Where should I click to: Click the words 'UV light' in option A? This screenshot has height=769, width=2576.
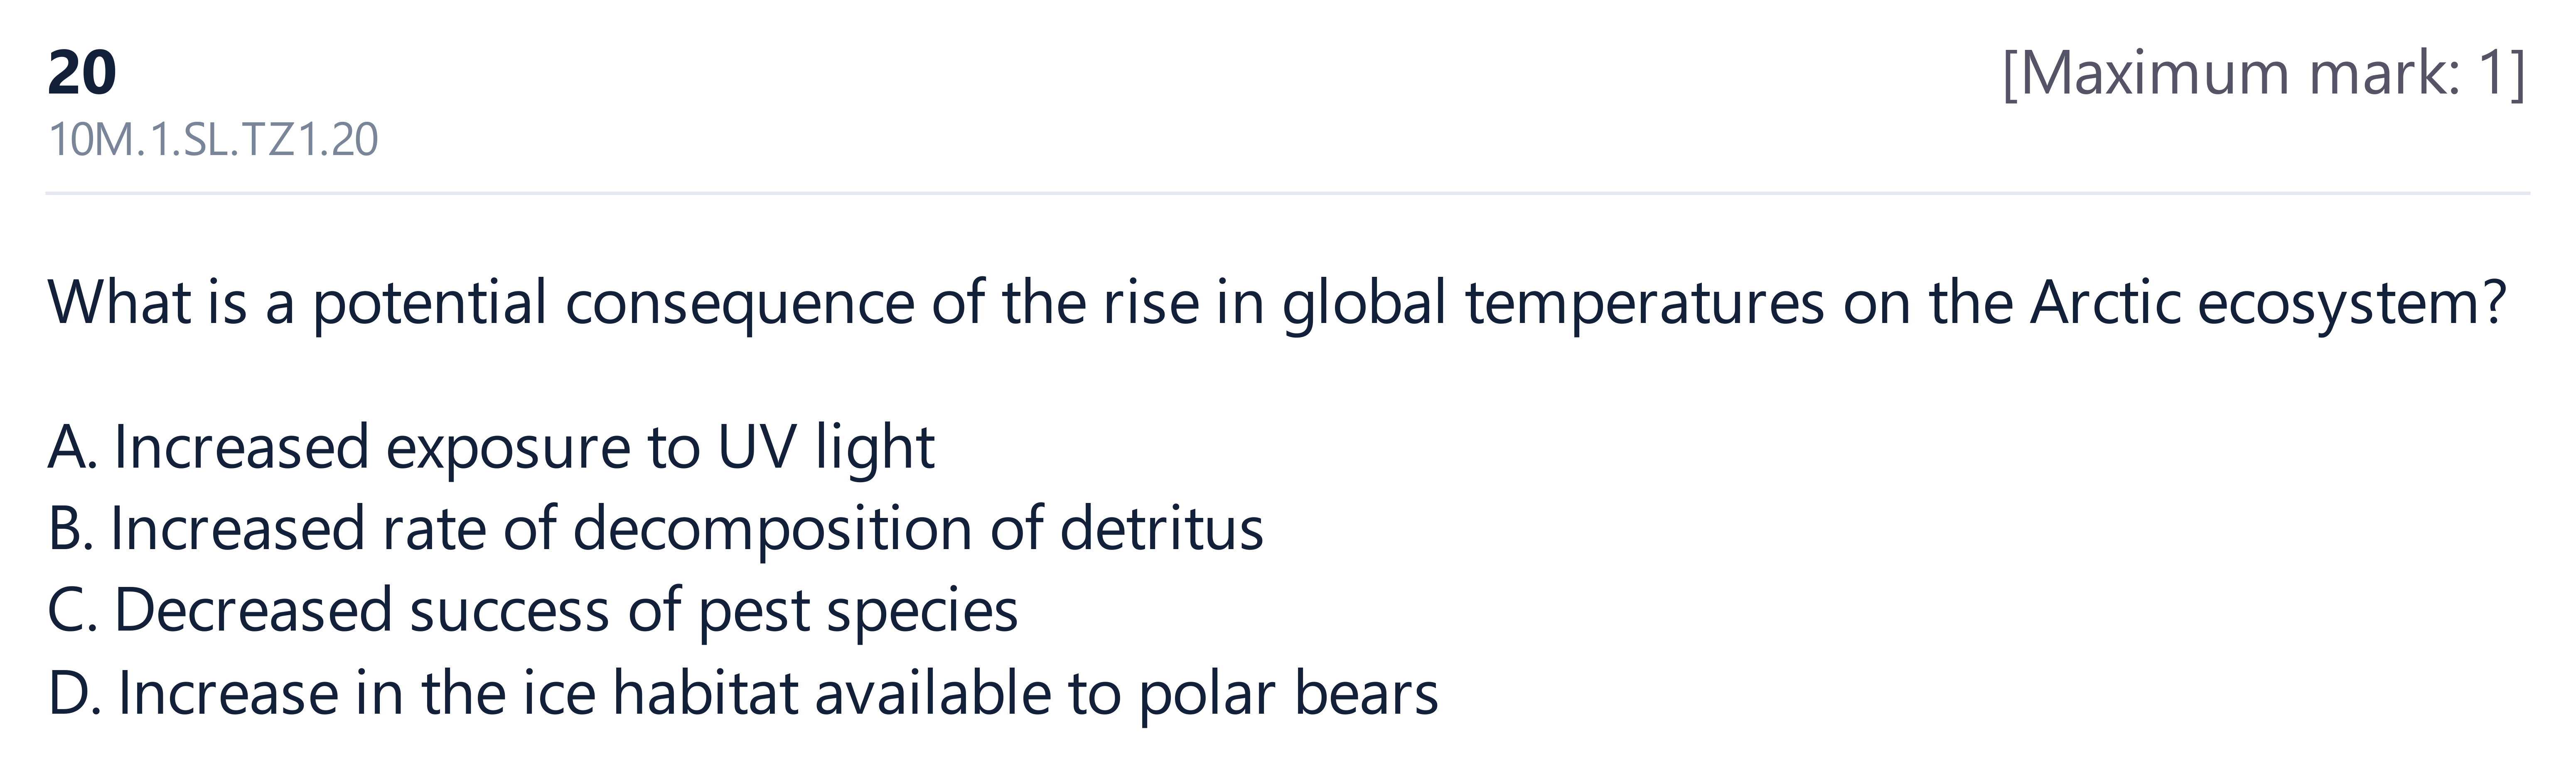[826, 447]
